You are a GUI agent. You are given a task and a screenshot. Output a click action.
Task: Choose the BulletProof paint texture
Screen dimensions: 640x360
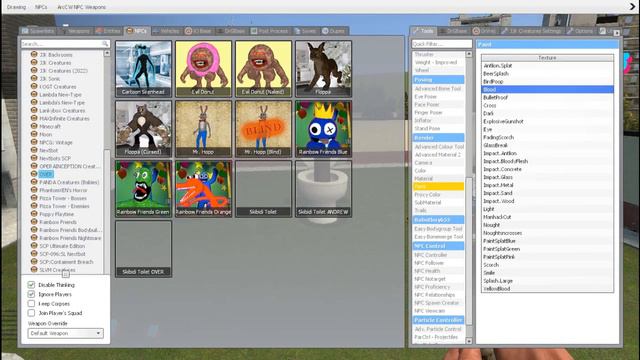(547, 97)
